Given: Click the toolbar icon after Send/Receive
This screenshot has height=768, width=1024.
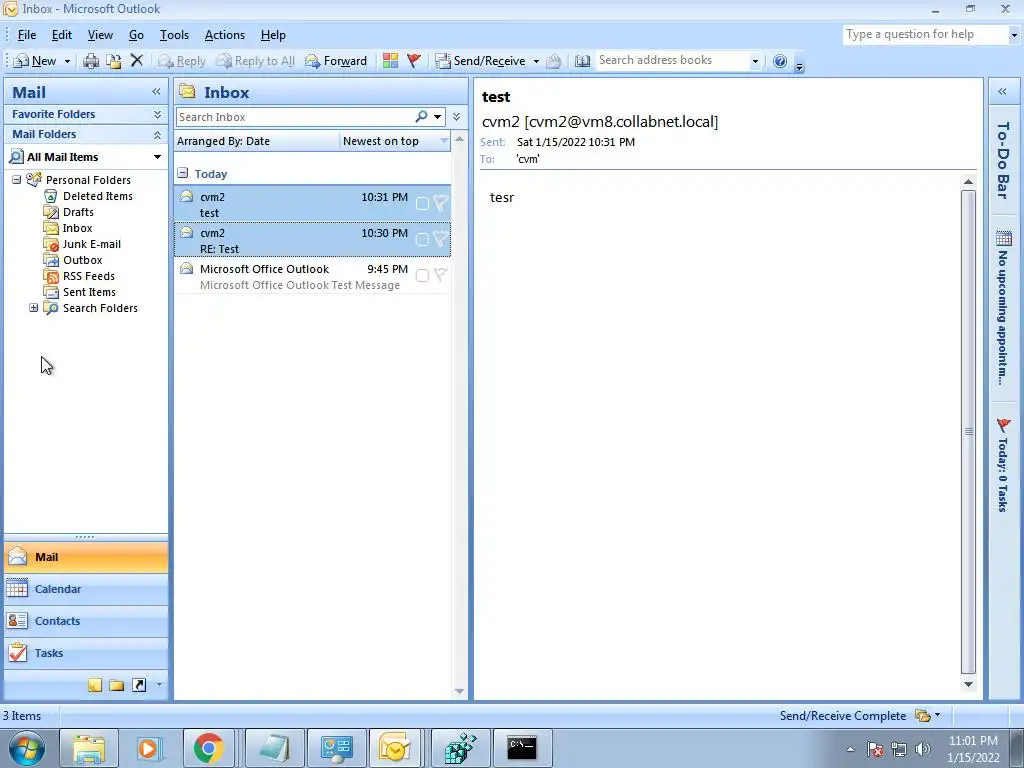Looking at the screenshot, I should tap(554, 61).
